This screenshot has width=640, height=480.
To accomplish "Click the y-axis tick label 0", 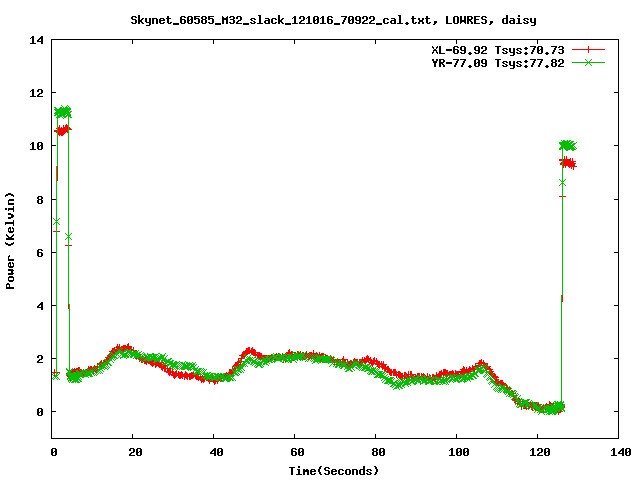I will (x=40, y=412).
